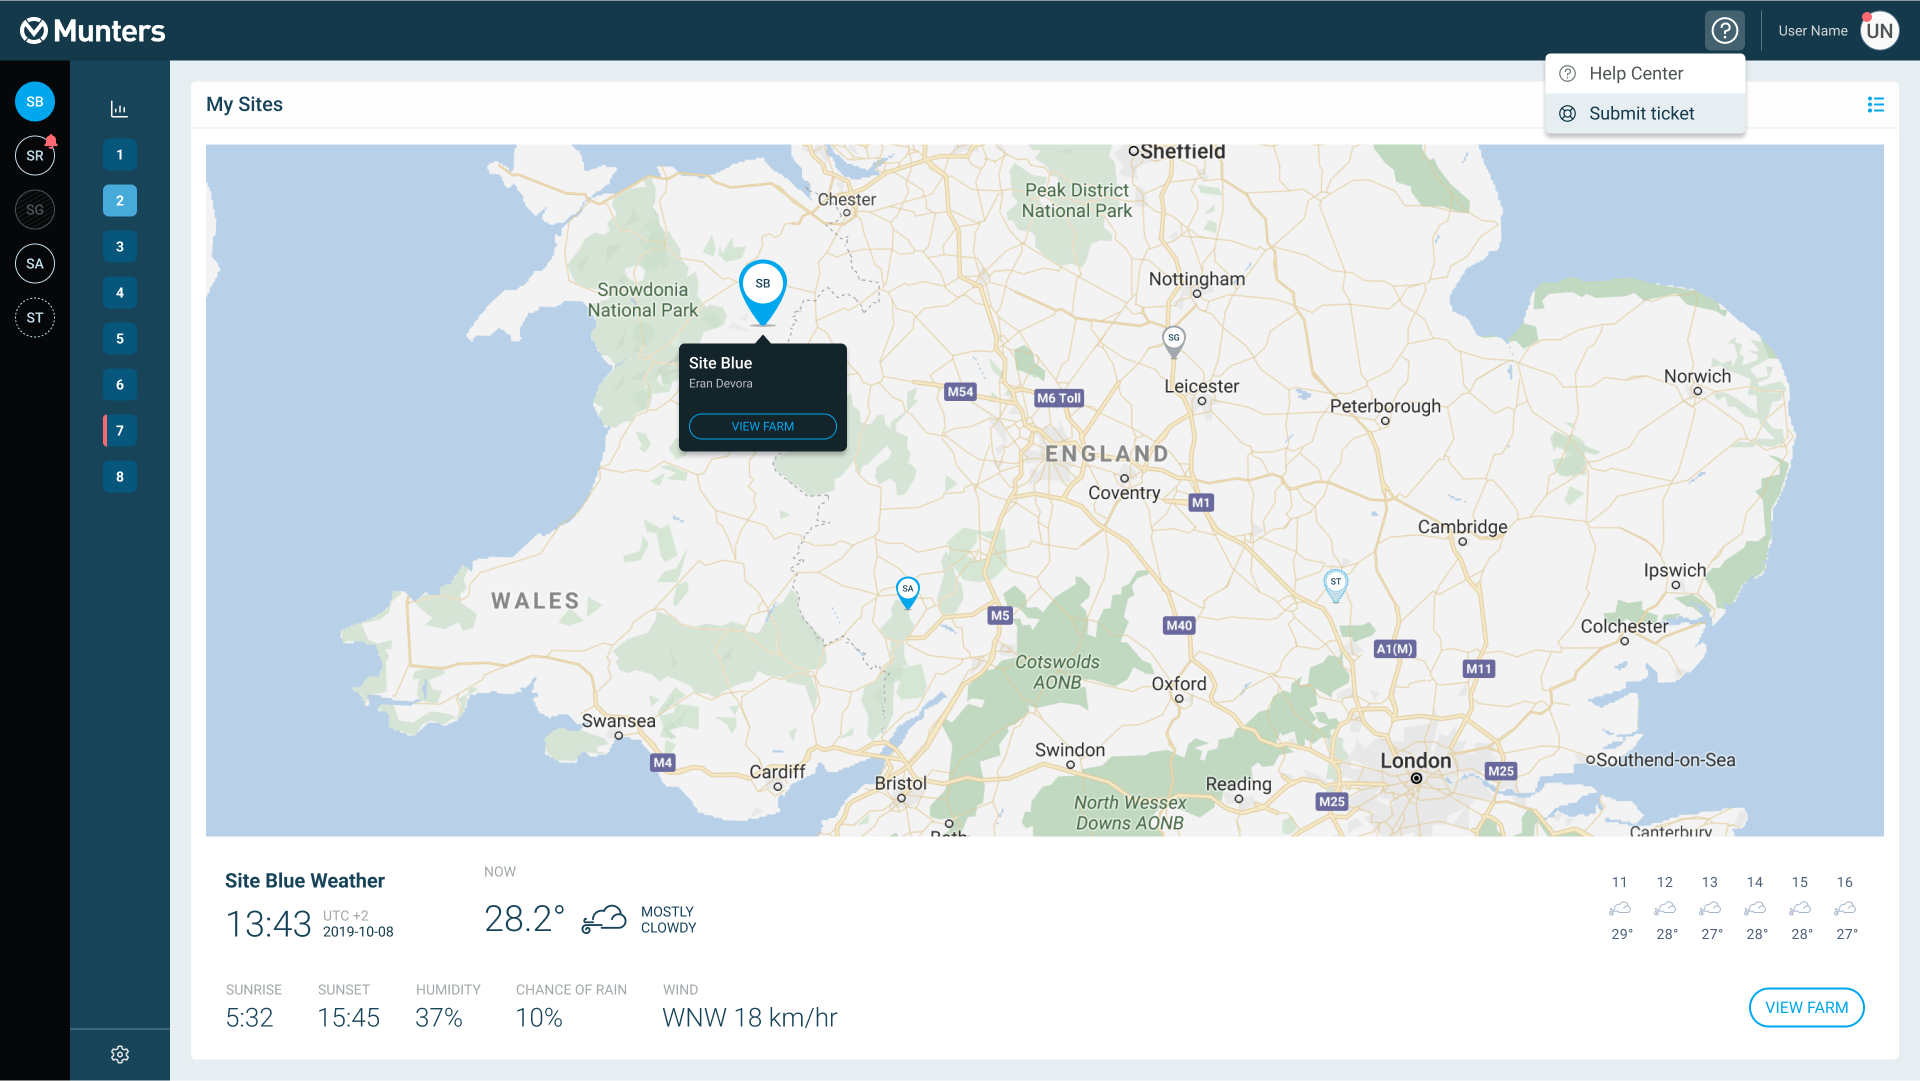Click the bottom-right VIEW FARM button
Viewport: 1920px width, 1081px height.
pyautogui.click(x=1805, y=1008)
